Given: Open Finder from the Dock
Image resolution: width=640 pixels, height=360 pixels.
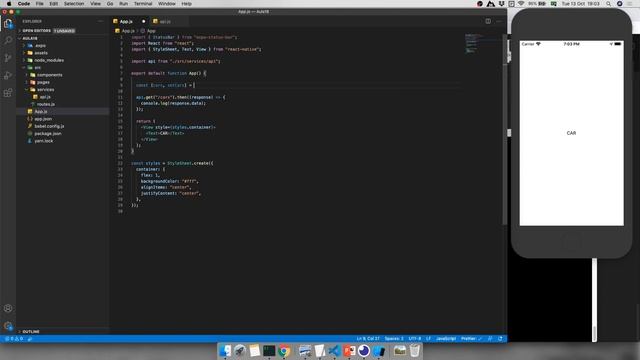Looking at the screenshot, I should (225, 351).
